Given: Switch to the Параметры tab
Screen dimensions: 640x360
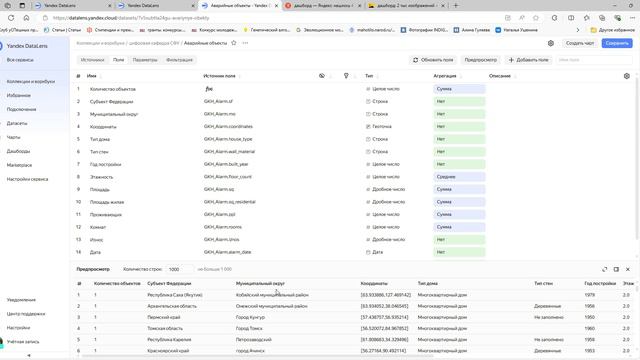Looking at the screenshot, I should coord(145,60).
